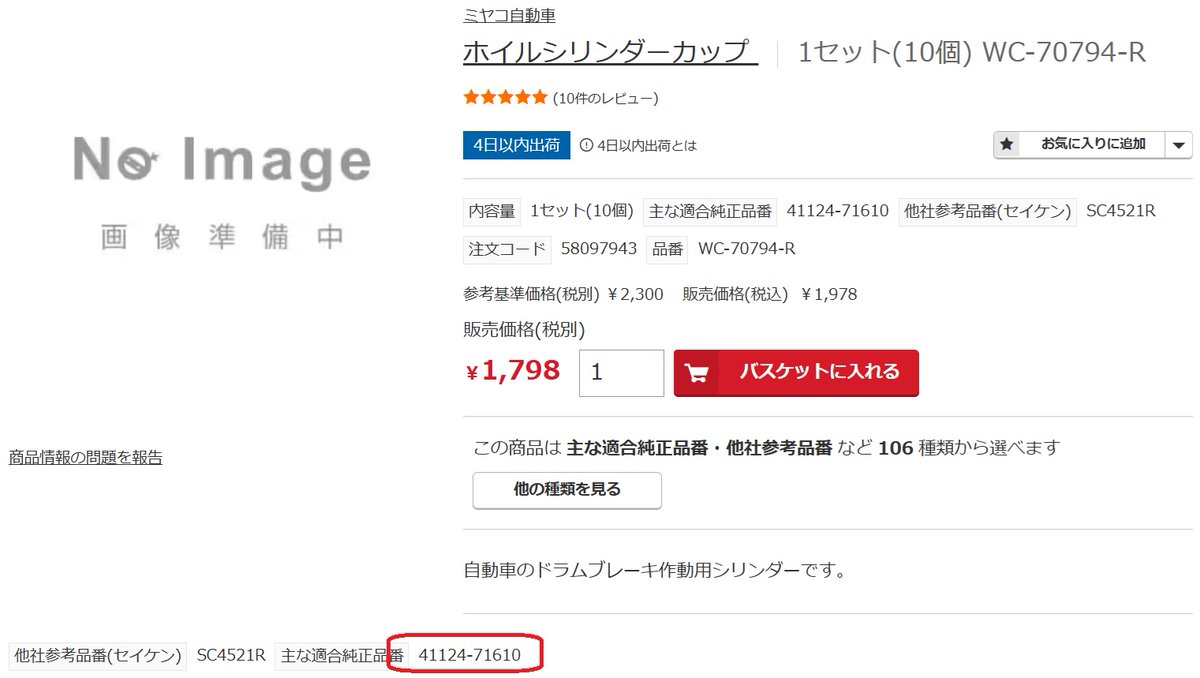
Task: Click the 内容量 label tag
Action: pyautogui.click(x=492, y=211)
